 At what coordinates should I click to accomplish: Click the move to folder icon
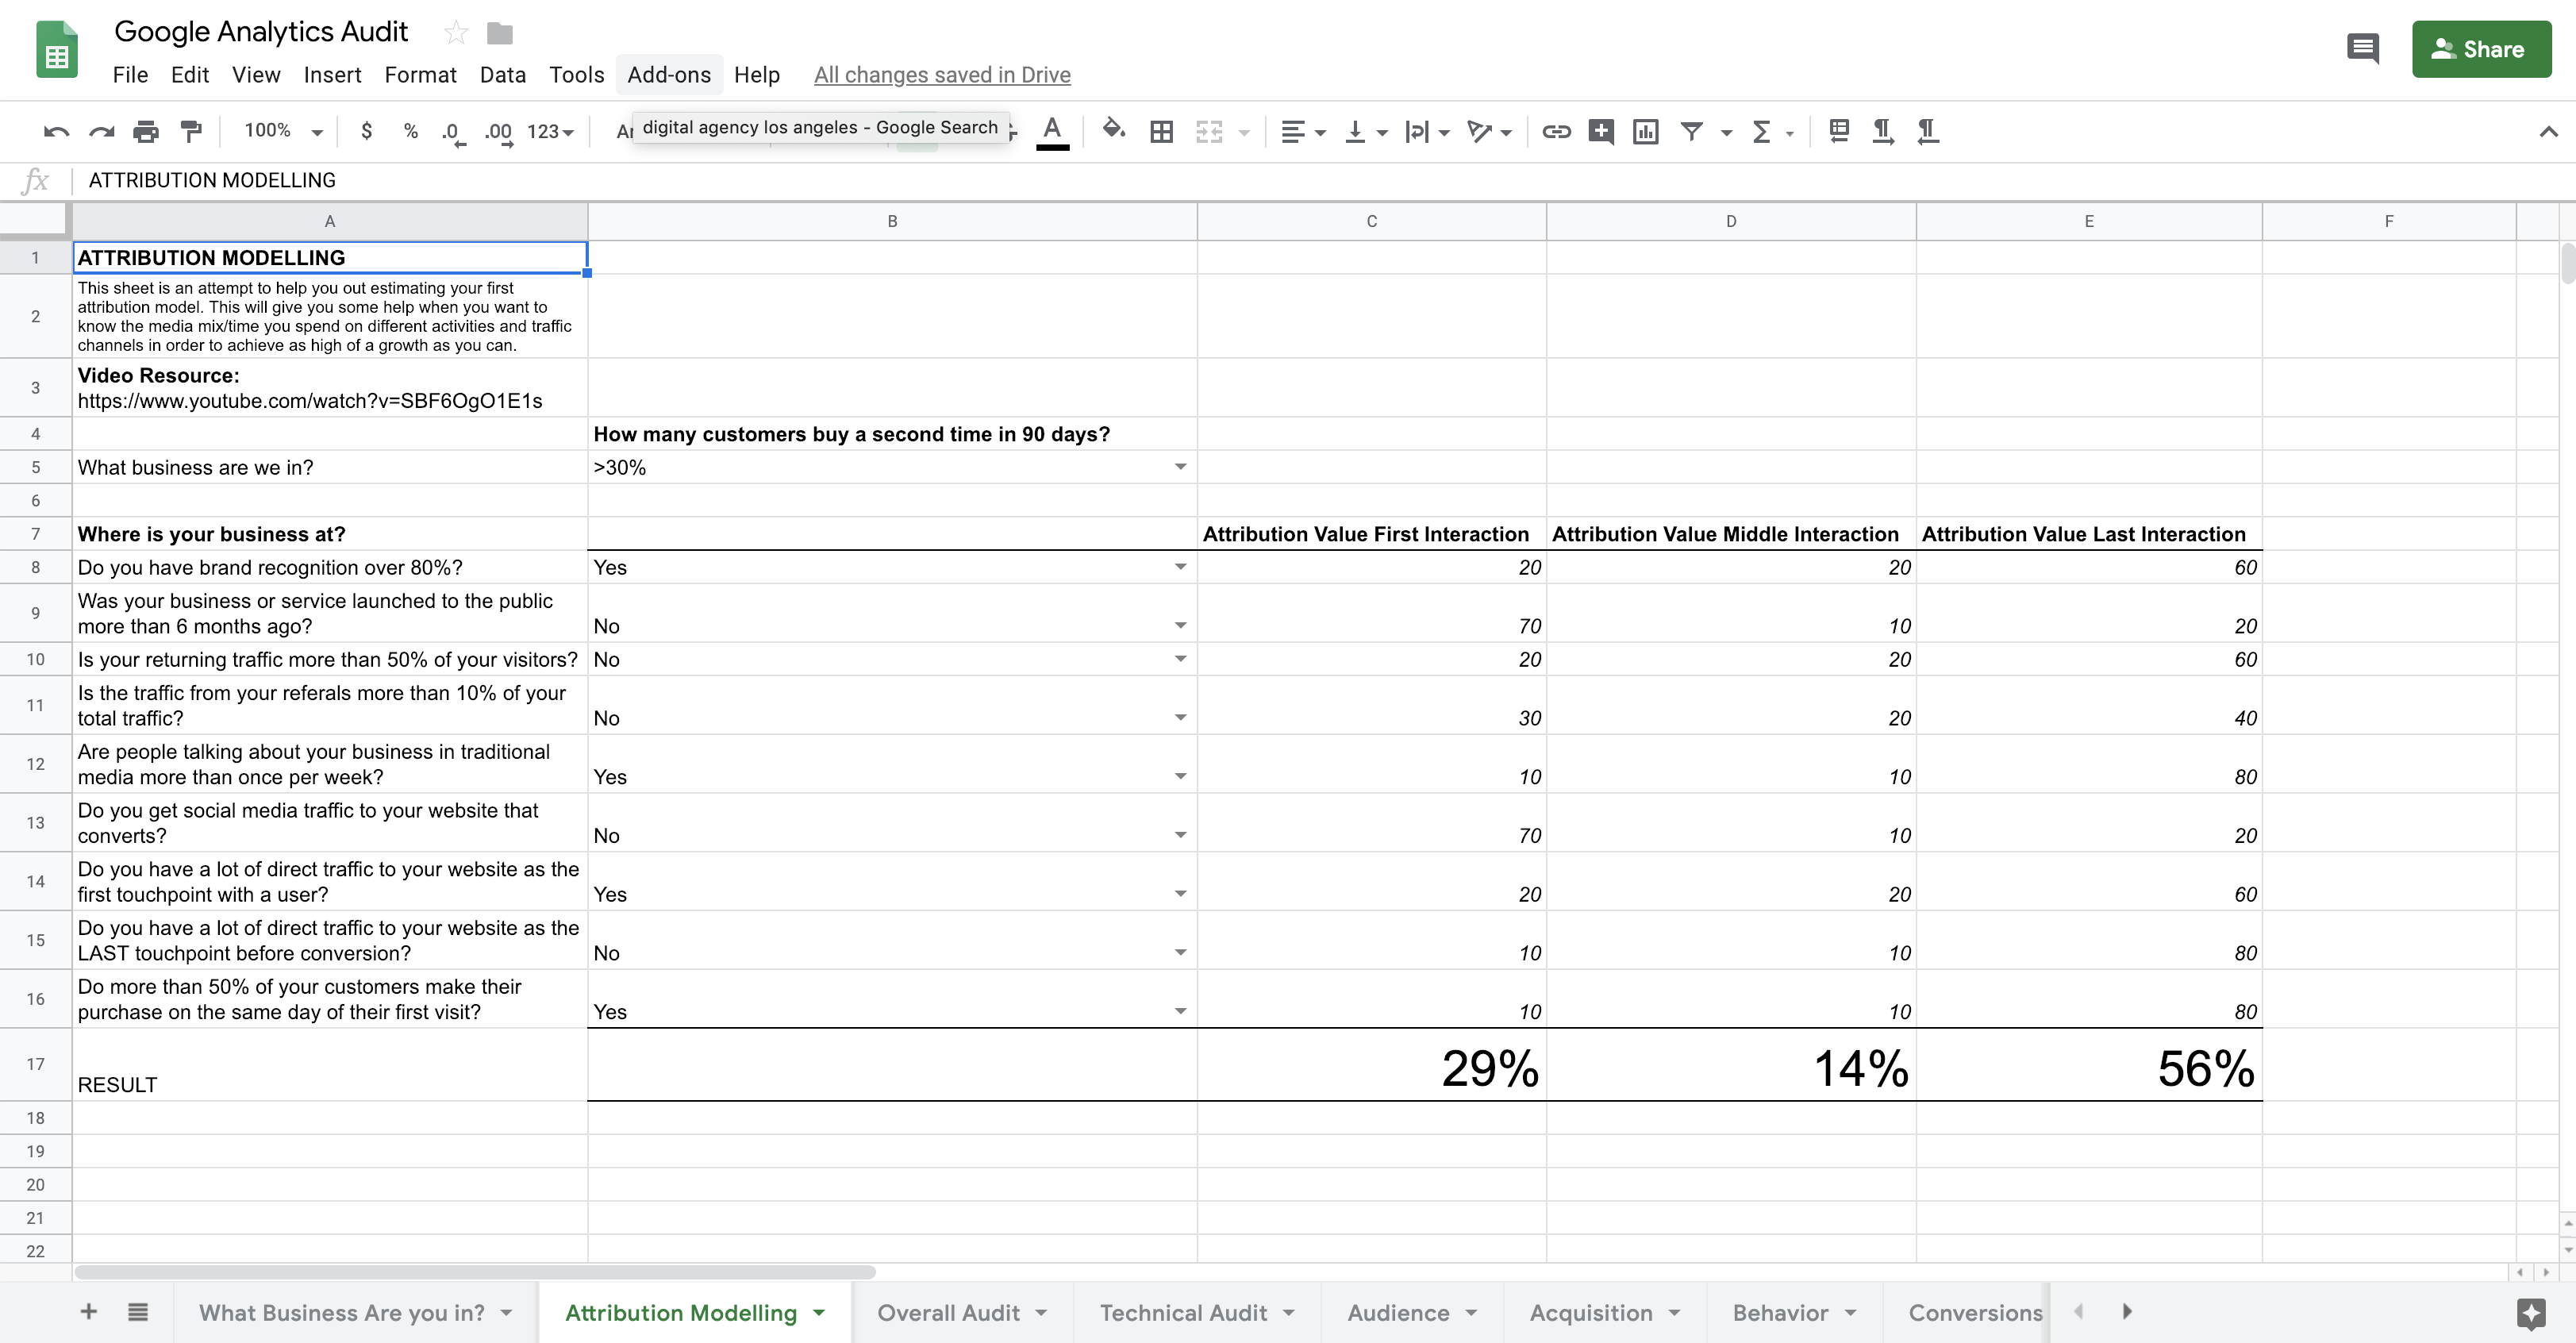pos(500,34)
